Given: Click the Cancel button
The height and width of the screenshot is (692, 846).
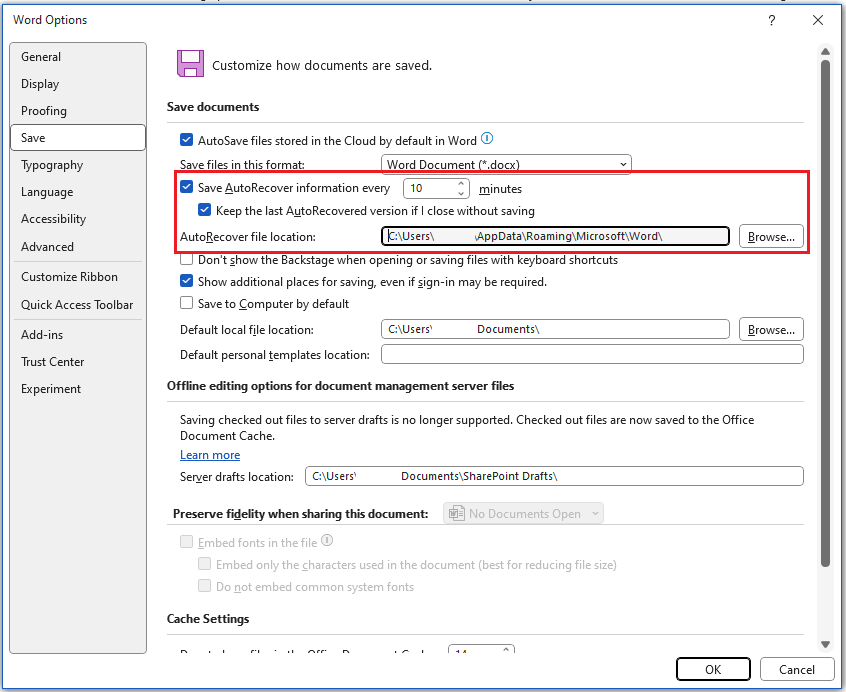Looking at the screenshot, I should tap(796, 669).
